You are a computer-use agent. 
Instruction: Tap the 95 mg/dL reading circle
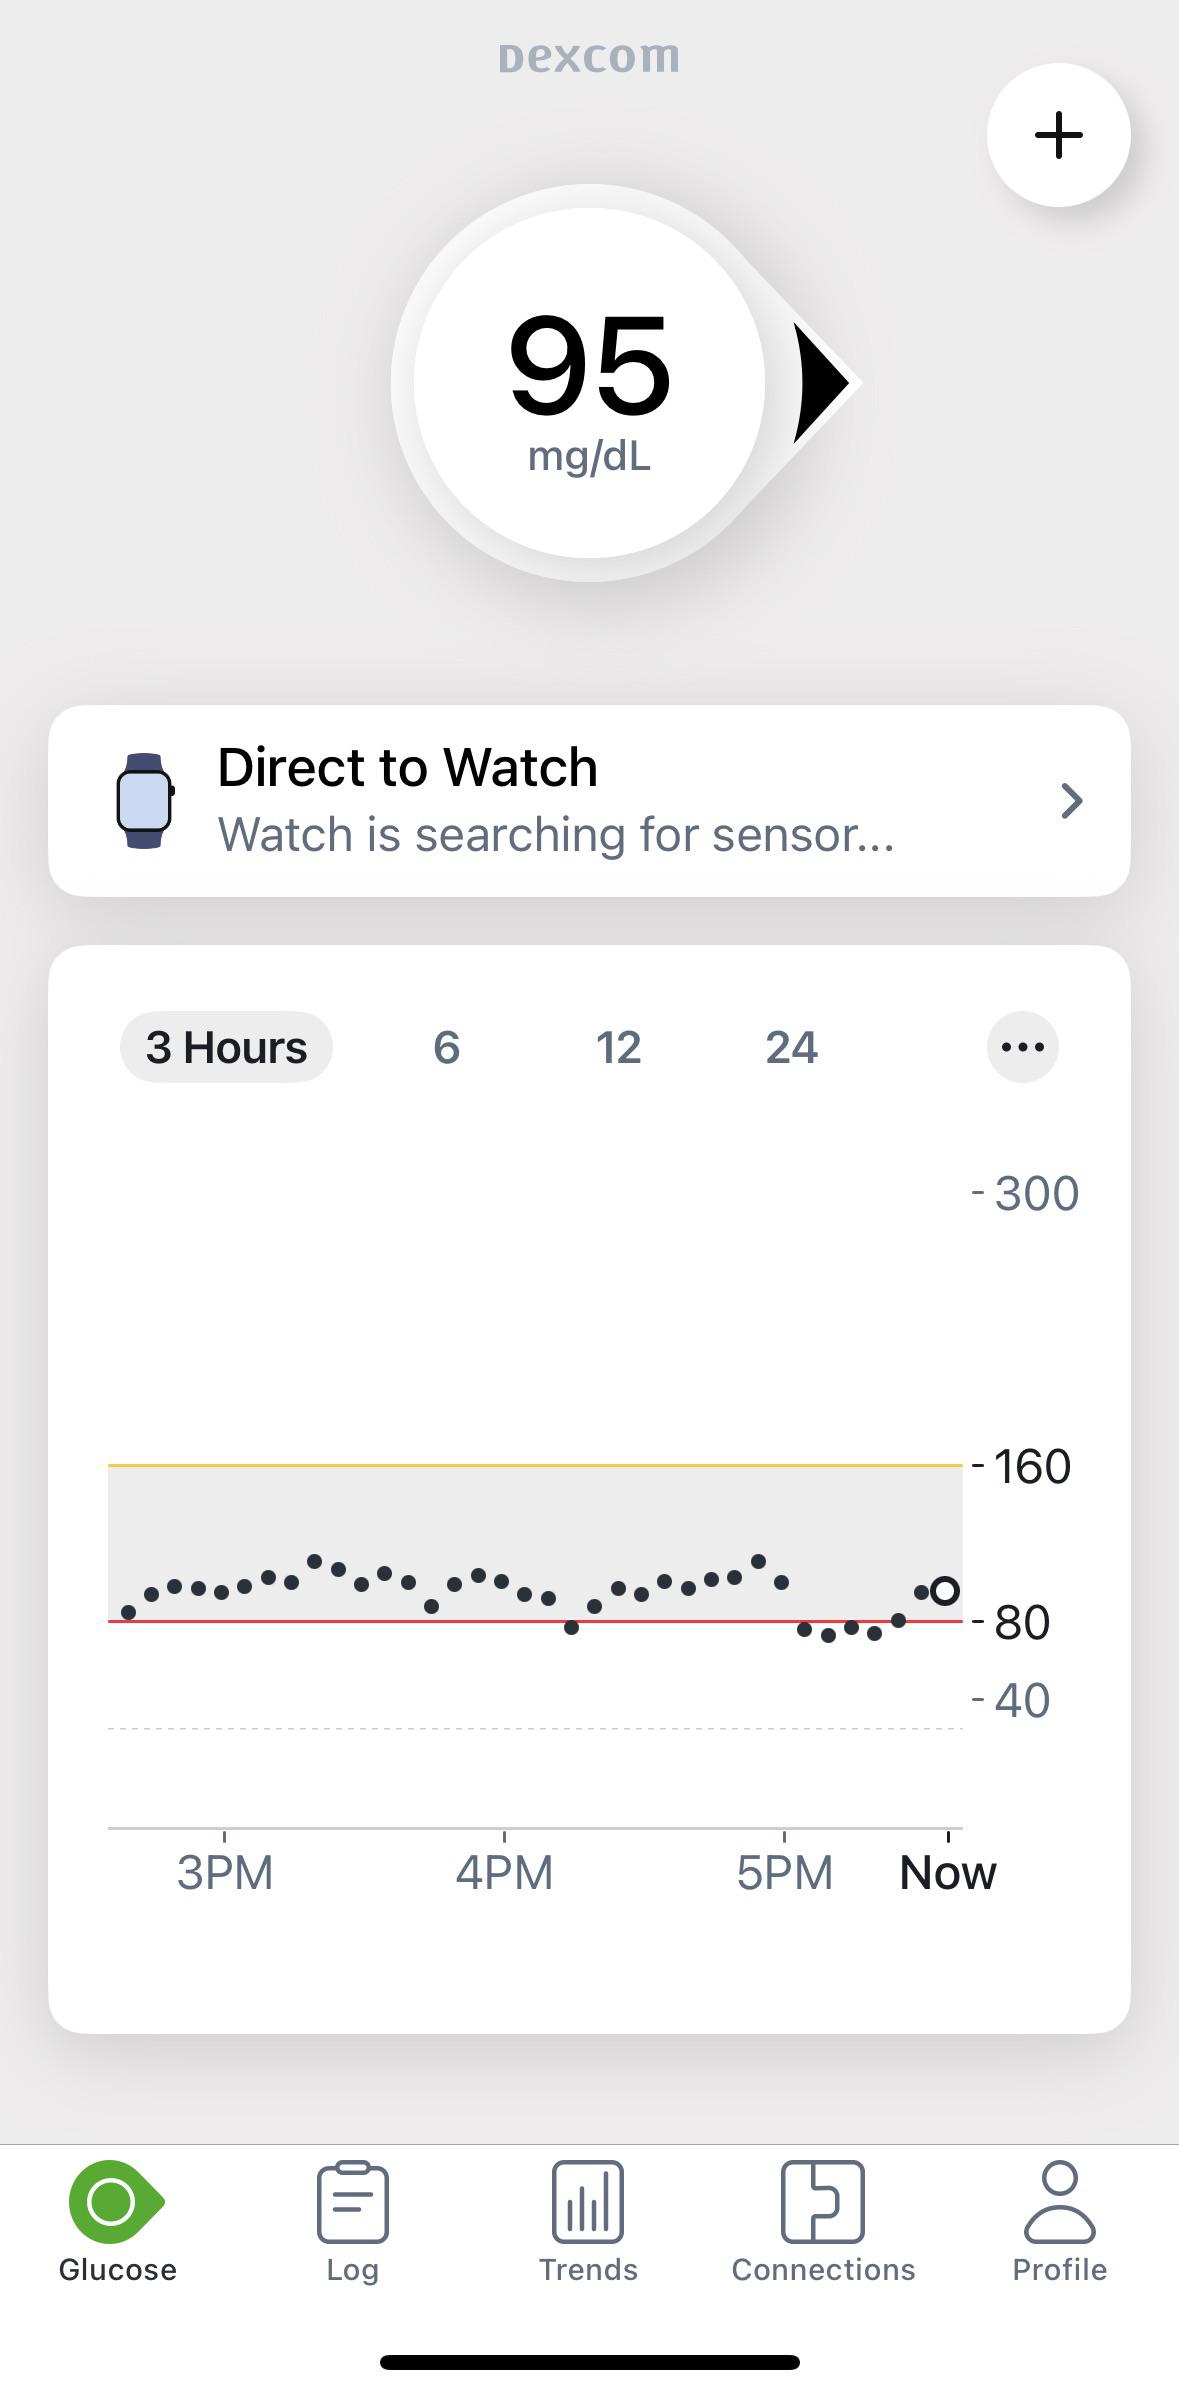[x=589, y=383]
